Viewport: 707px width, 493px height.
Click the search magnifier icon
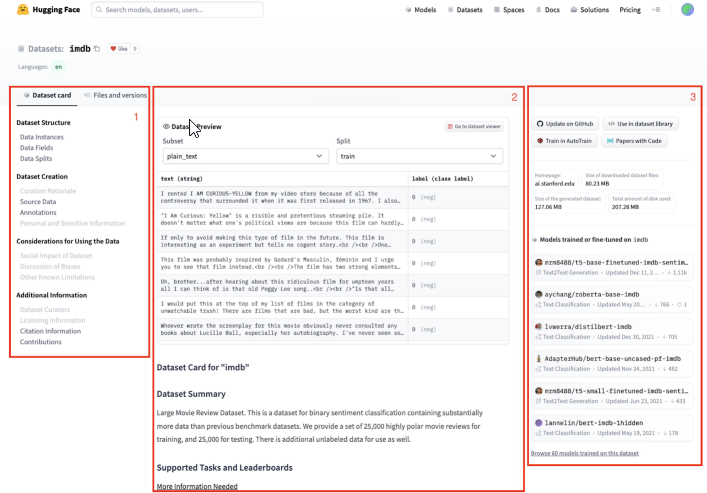pos(99,9)
